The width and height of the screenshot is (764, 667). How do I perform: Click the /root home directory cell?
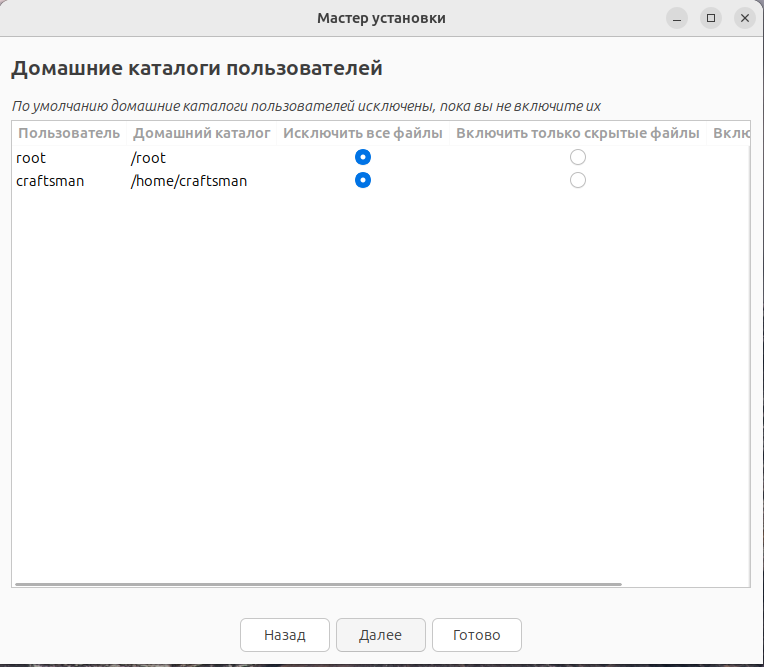[148, 158]
